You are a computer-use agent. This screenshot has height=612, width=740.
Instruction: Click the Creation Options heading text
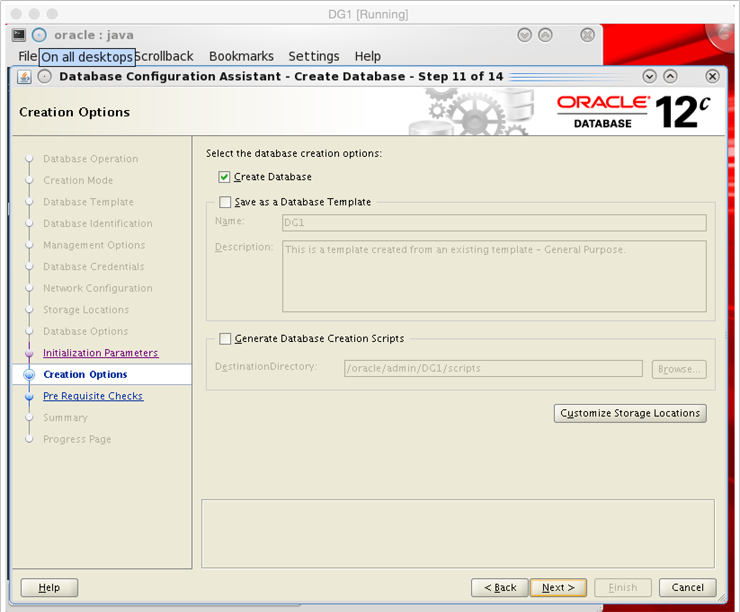[74, 112]
